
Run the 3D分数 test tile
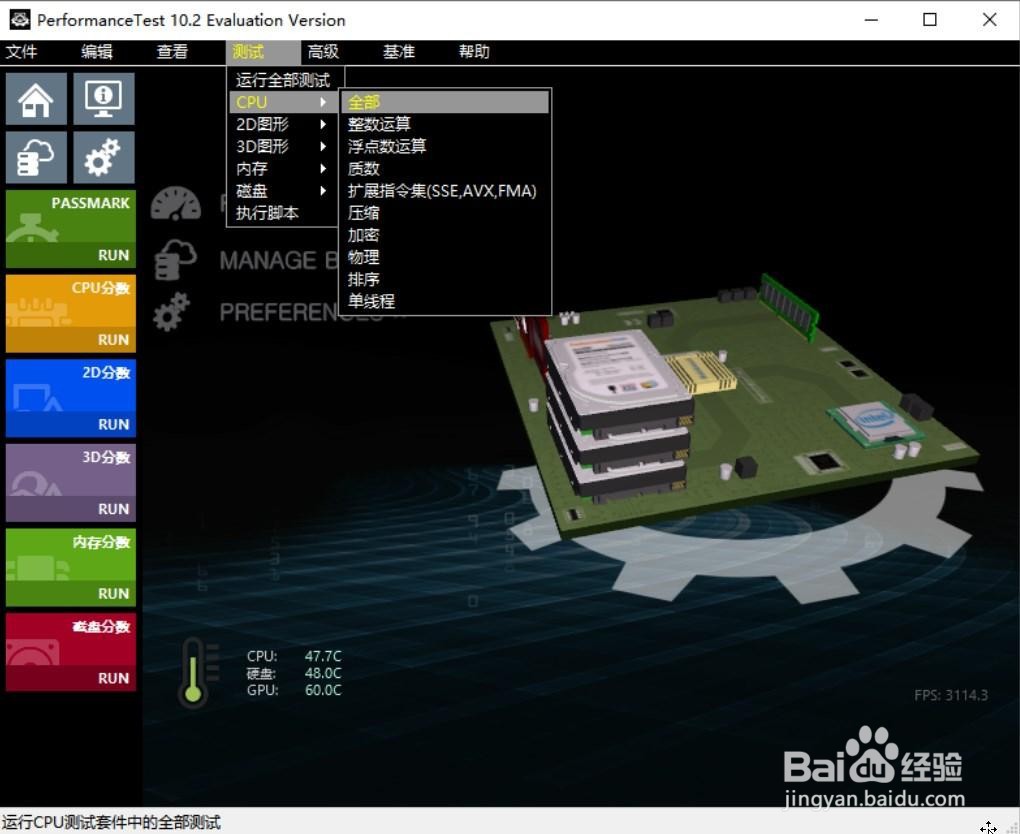click(71, 483)
